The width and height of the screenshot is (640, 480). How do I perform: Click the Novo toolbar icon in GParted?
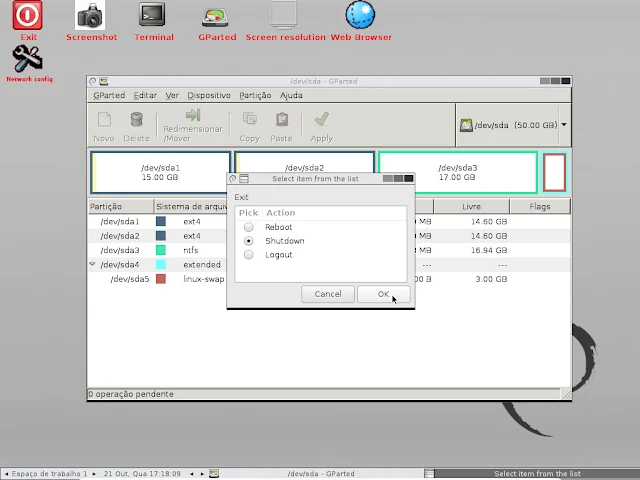point(104,127)
